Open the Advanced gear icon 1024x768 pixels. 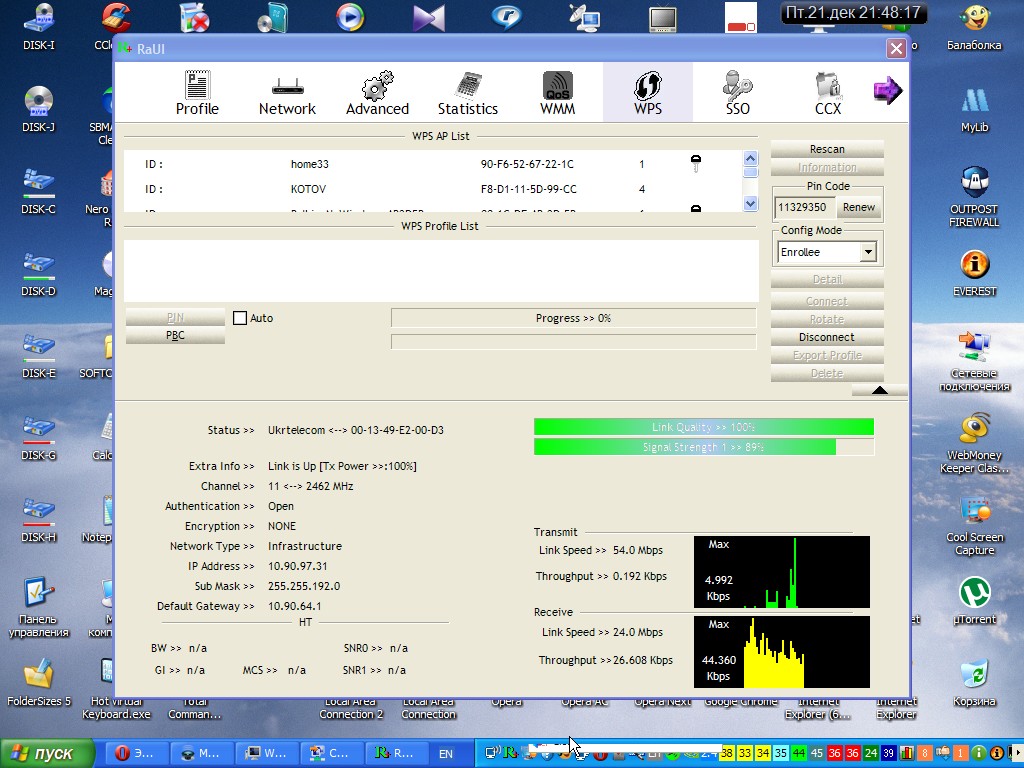[377, 93]
